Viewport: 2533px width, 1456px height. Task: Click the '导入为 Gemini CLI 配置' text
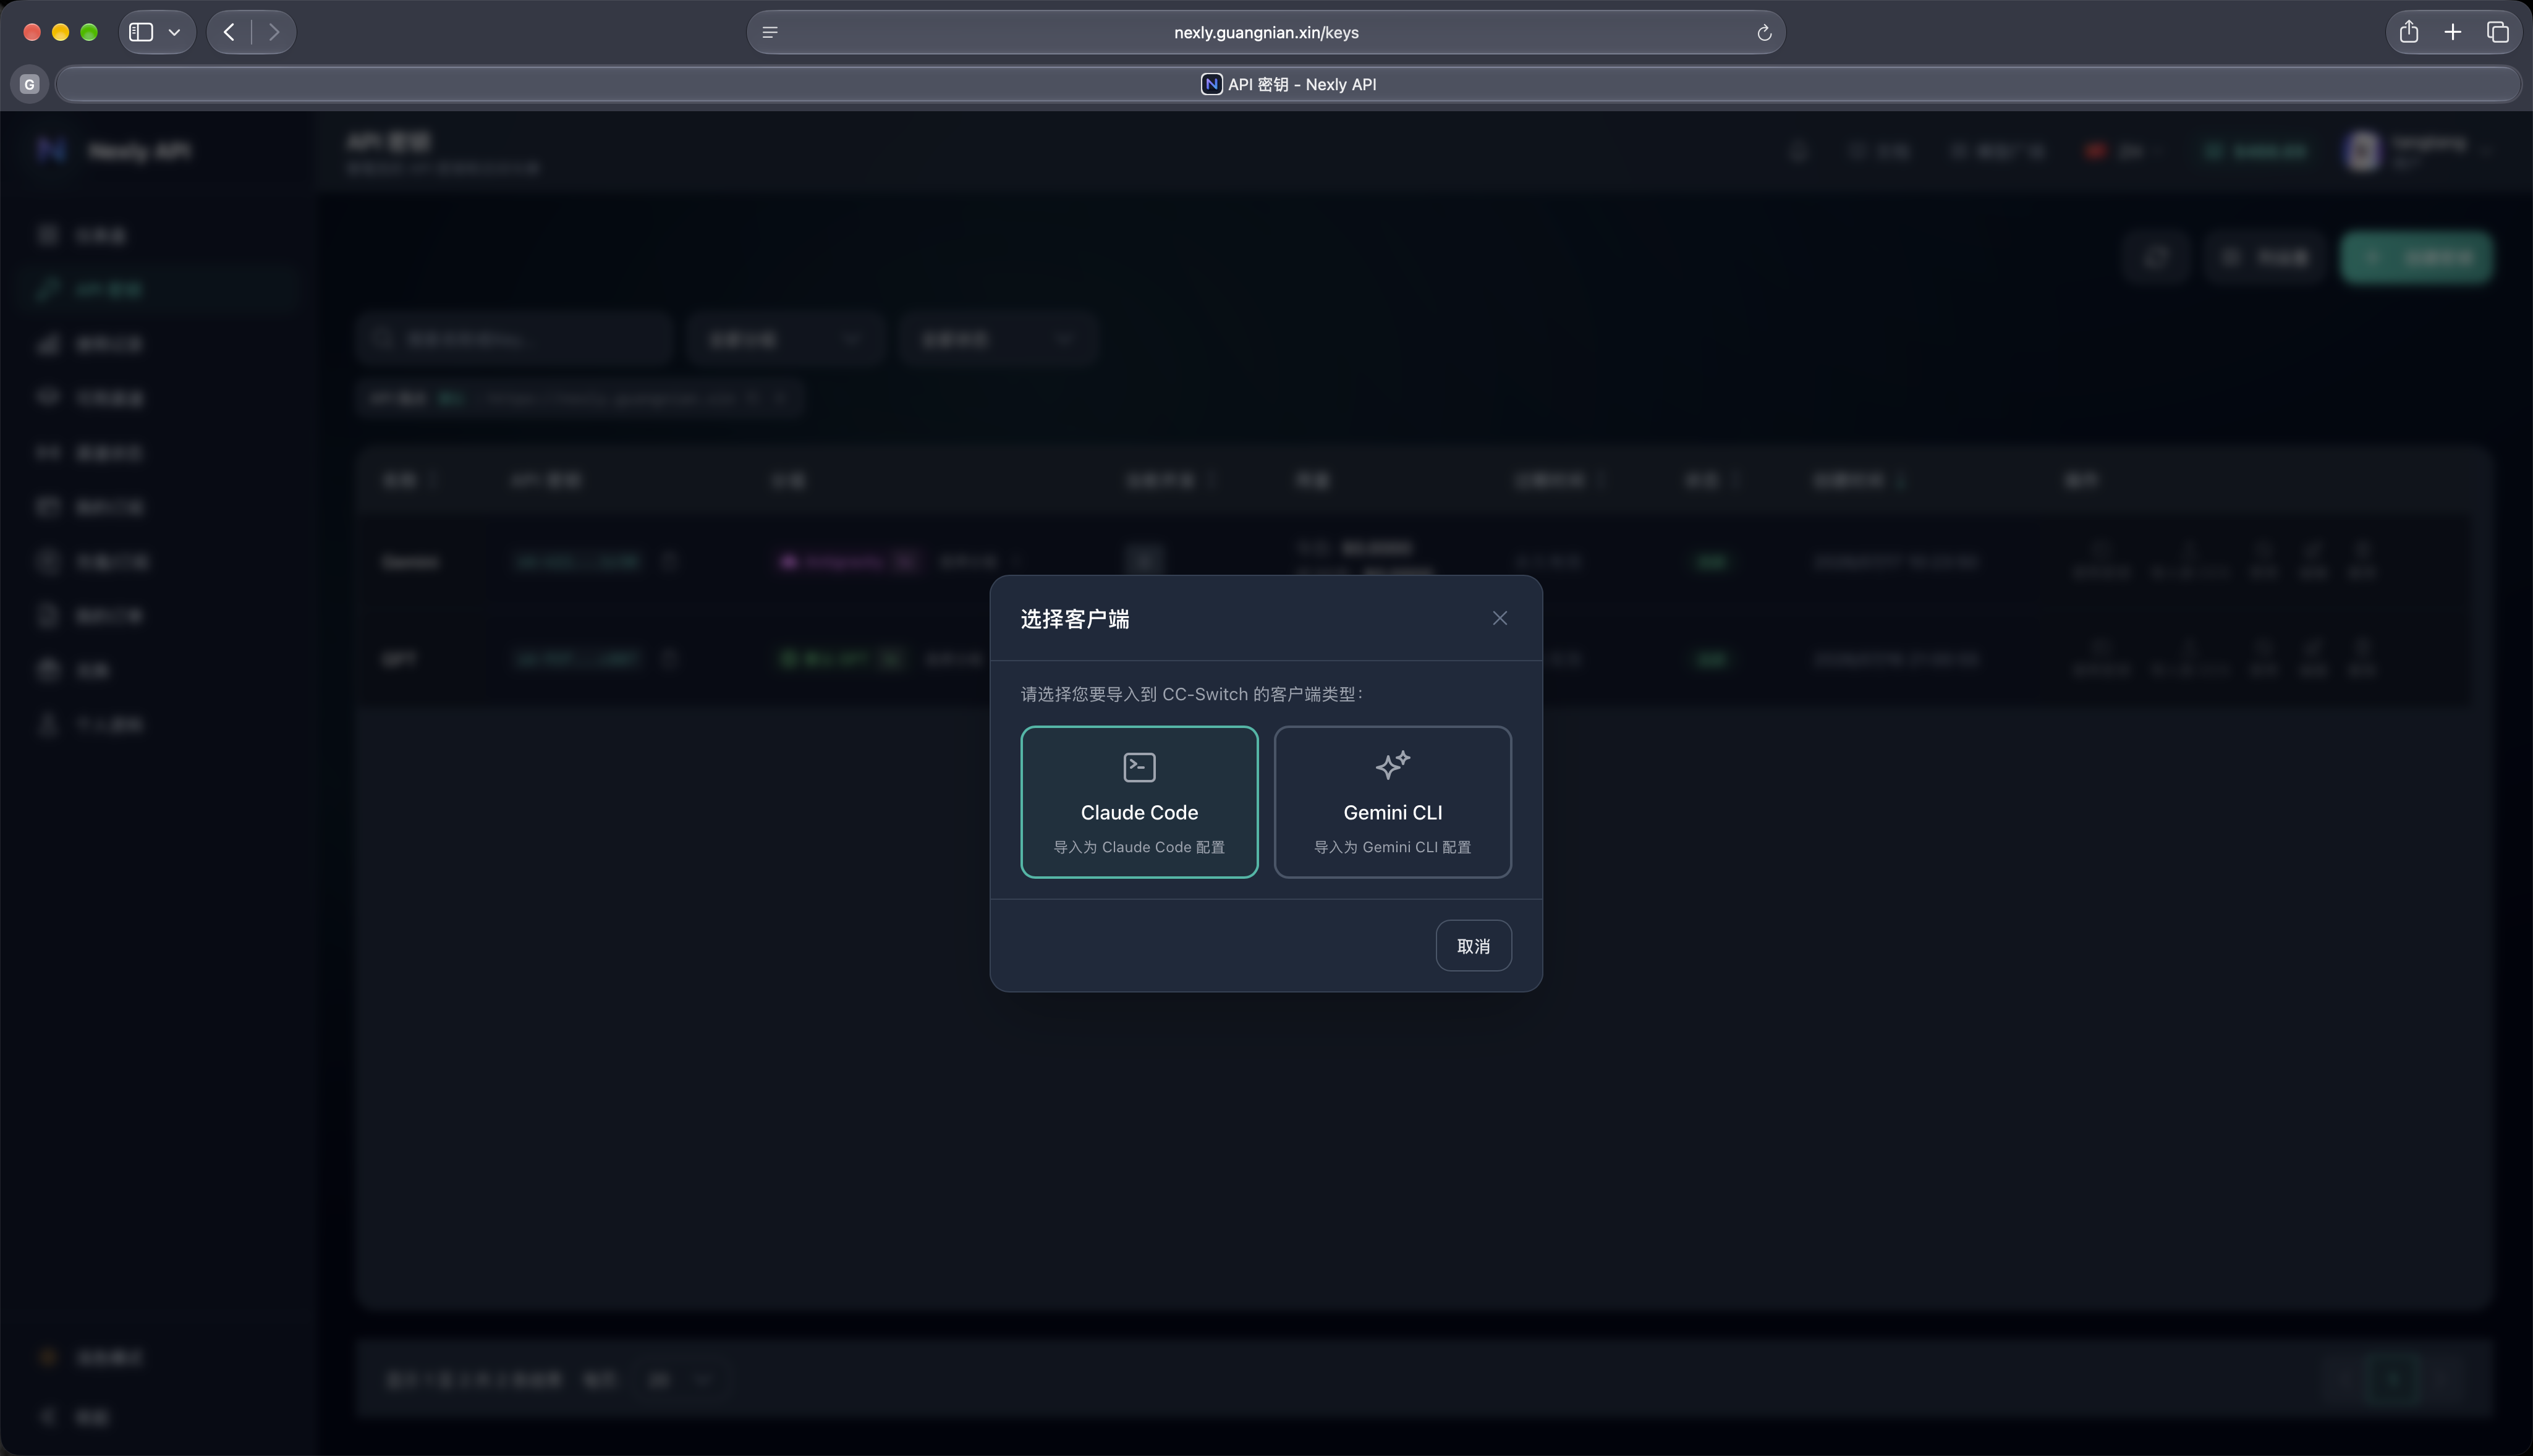point(1392,847)
